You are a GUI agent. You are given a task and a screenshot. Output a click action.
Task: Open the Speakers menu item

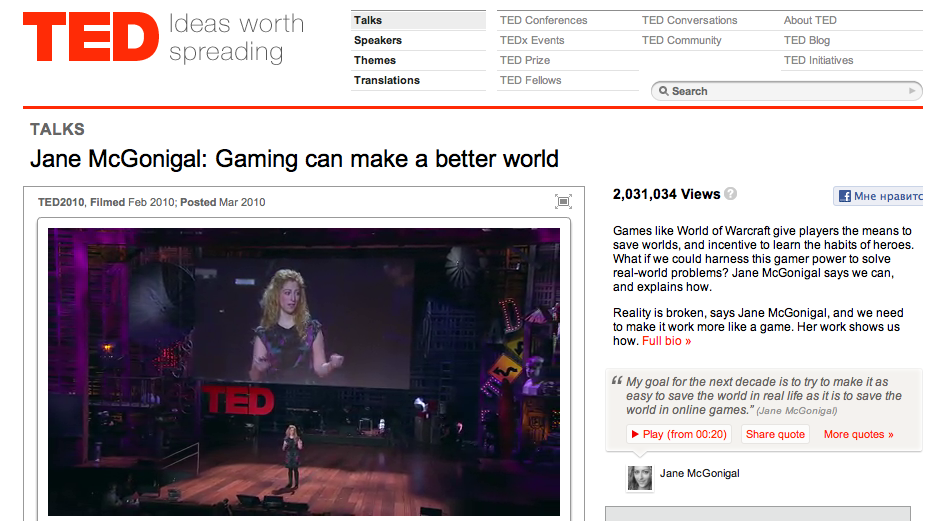coord(378,40)
